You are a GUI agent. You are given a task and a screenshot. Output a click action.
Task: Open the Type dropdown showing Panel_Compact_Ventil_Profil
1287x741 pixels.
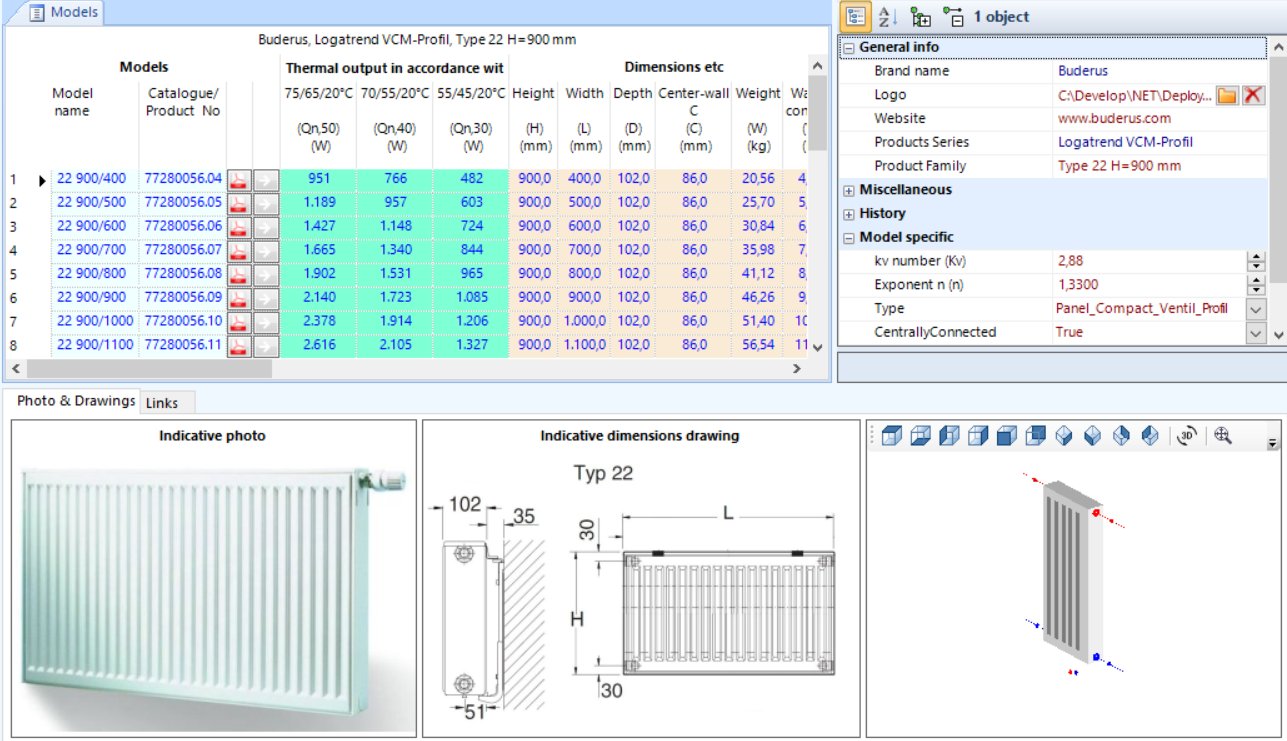(1260, 308)
